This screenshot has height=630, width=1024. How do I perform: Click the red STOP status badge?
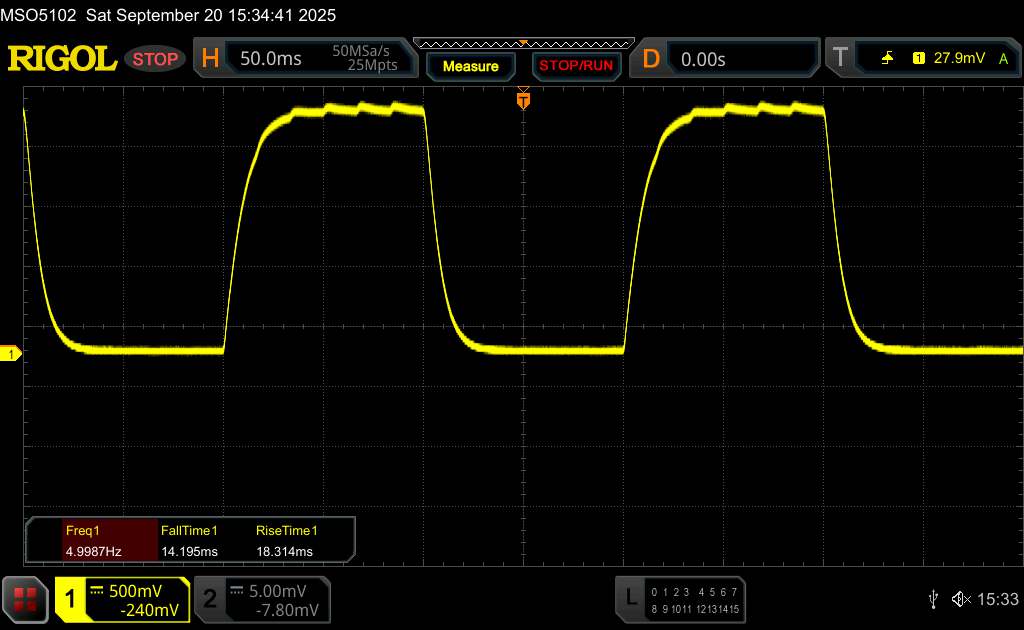point(156,59)
